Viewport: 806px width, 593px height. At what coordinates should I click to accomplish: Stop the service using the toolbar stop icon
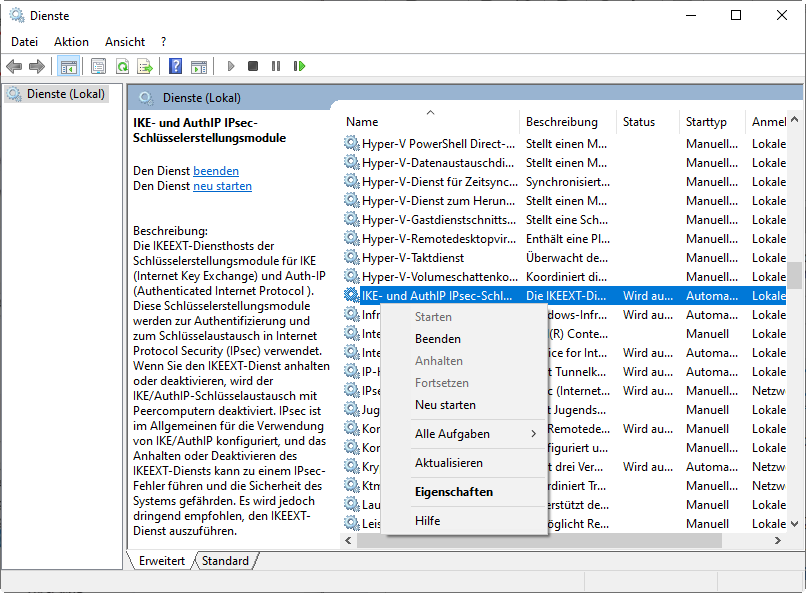pos(253,66)
